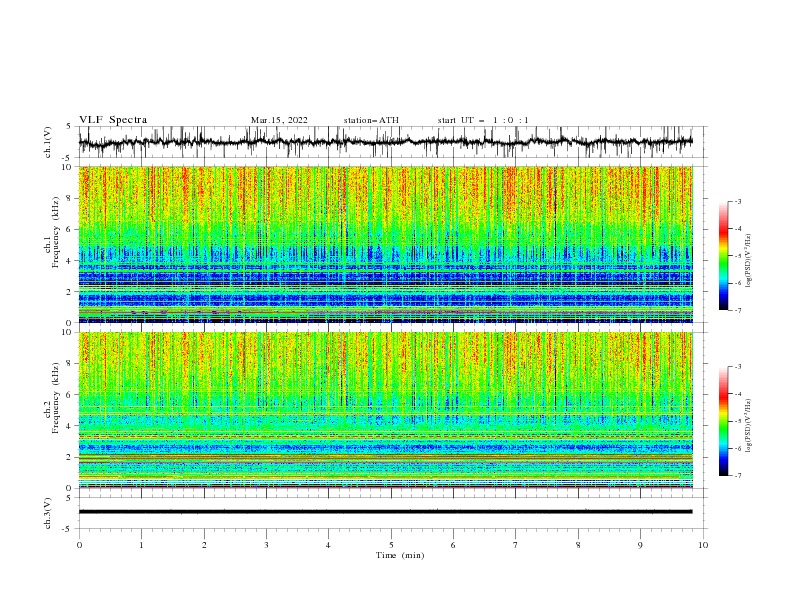This screenshot has height=612, width=792.
Task: Click the log(PSD) label beside ch.1 colorbar
Action: coord(749,260)
